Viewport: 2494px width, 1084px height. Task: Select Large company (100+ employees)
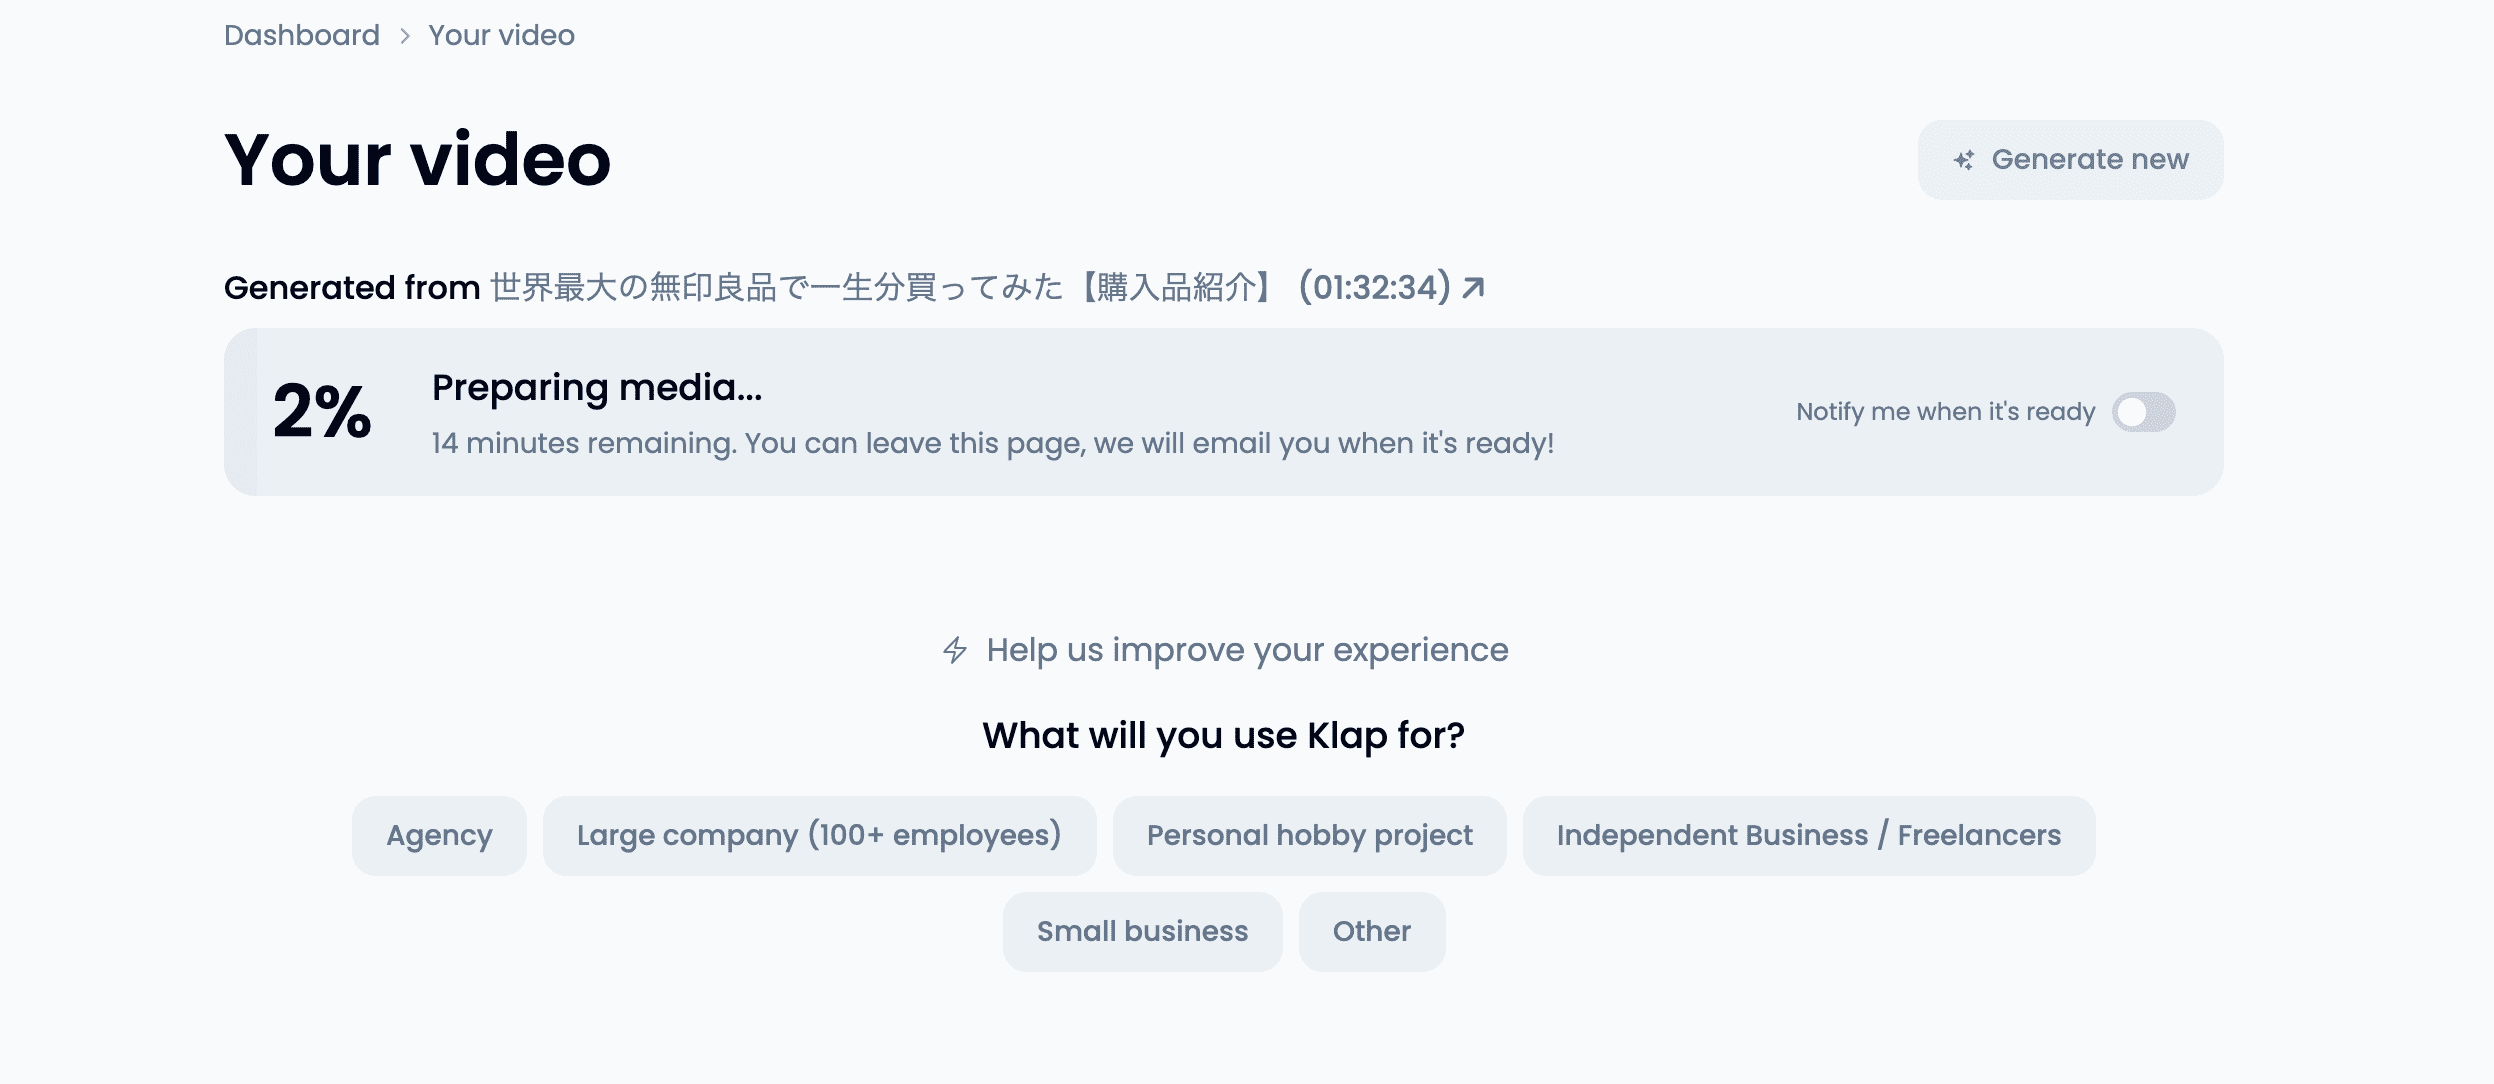pos(819,836)
